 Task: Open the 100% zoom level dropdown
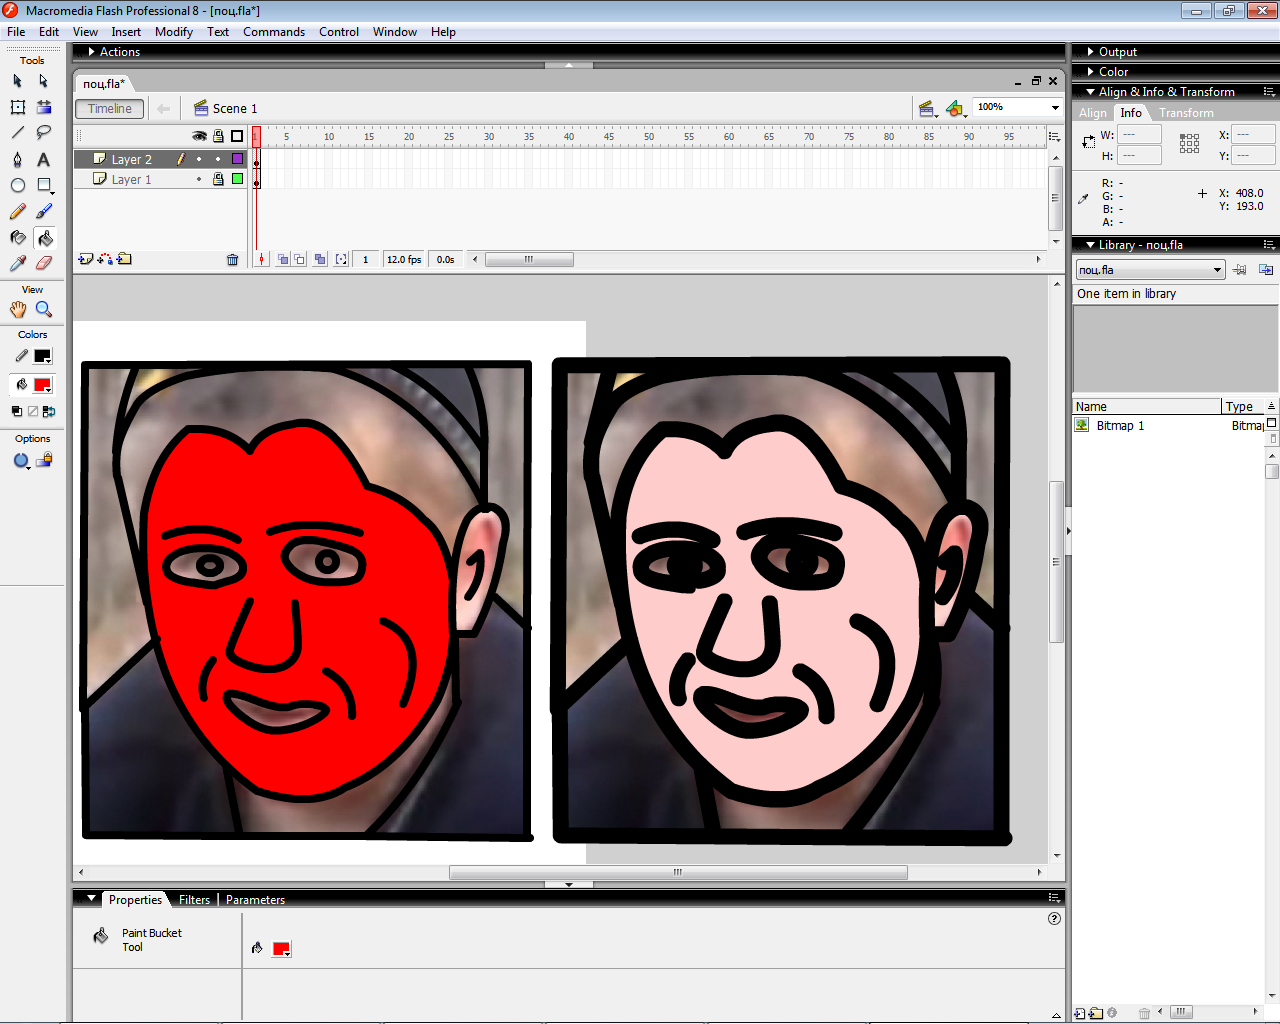[1054, 108]
